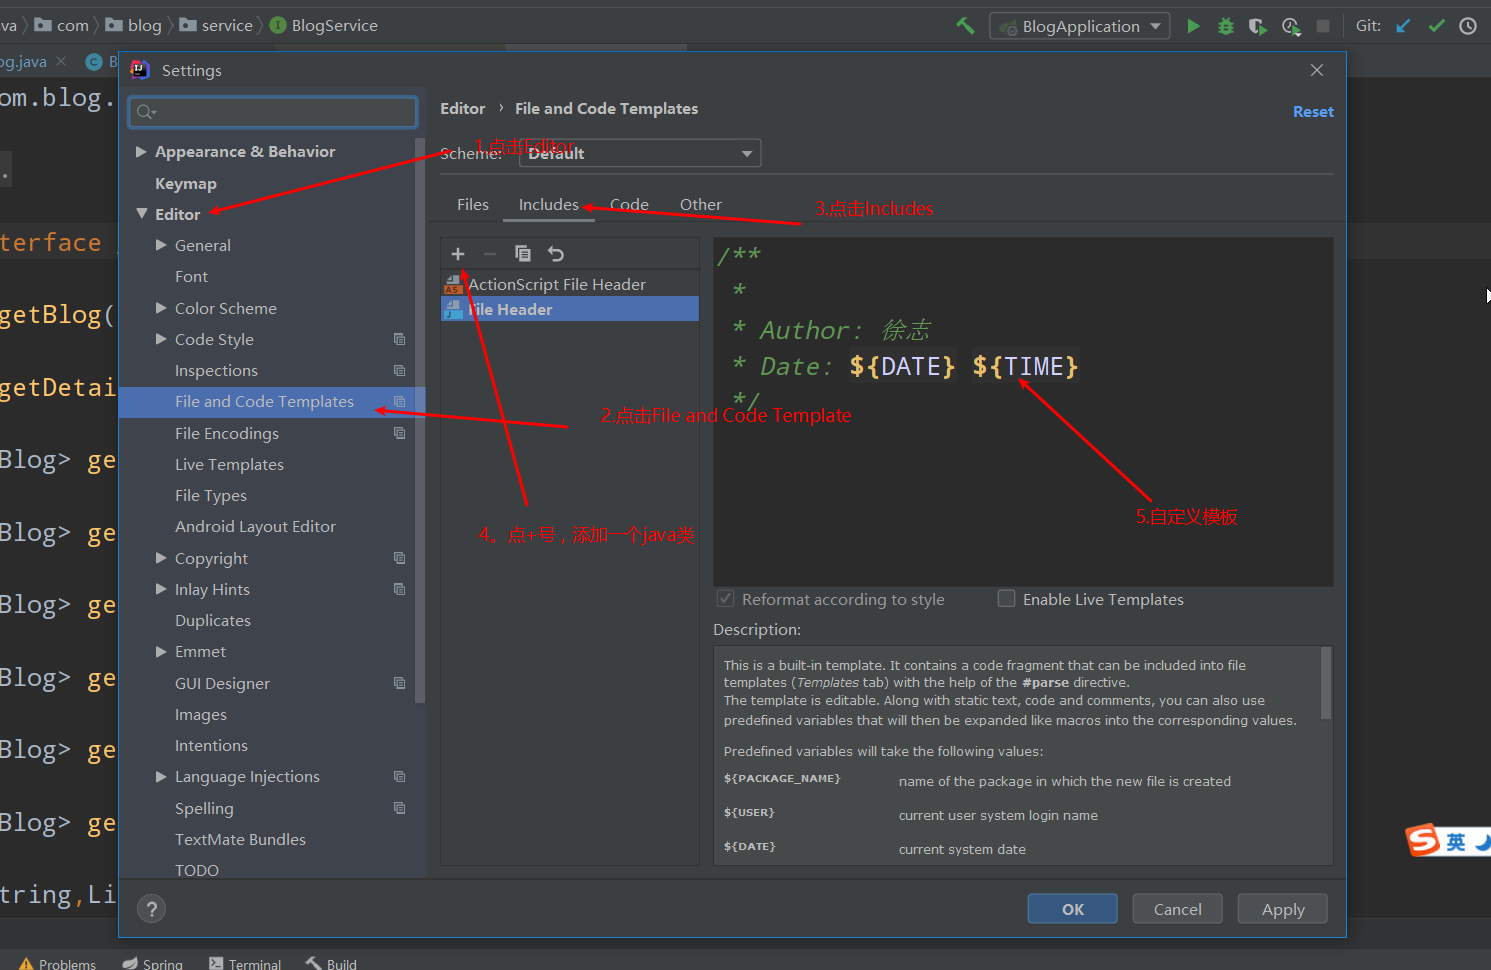The width and height of the screenshot is (1491, 970).
Task: Switch to the Other tab
Action: tap(701, 205)
